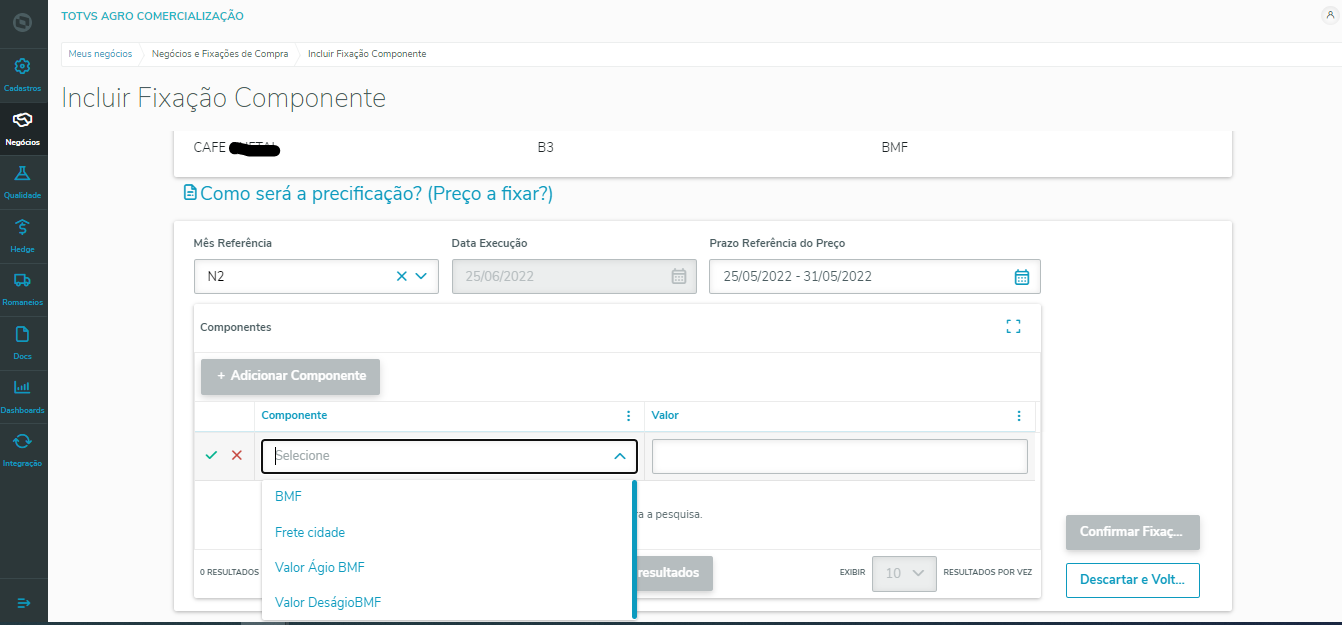Click the TOTVS logo icon

(23, 21)
